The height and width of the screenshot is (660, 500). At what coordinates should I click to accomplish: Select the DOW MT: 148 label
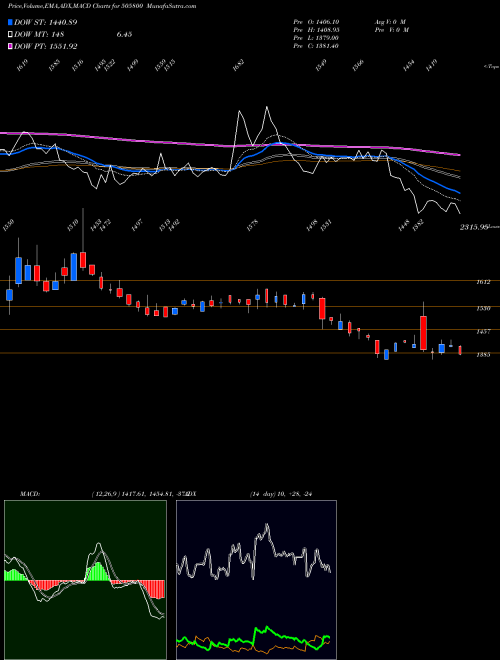39,35
